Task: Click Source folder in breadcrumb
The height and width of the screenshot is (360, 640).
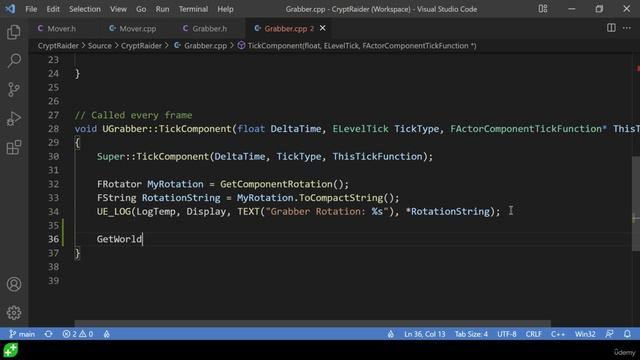Action: click(x=100, y=46)
